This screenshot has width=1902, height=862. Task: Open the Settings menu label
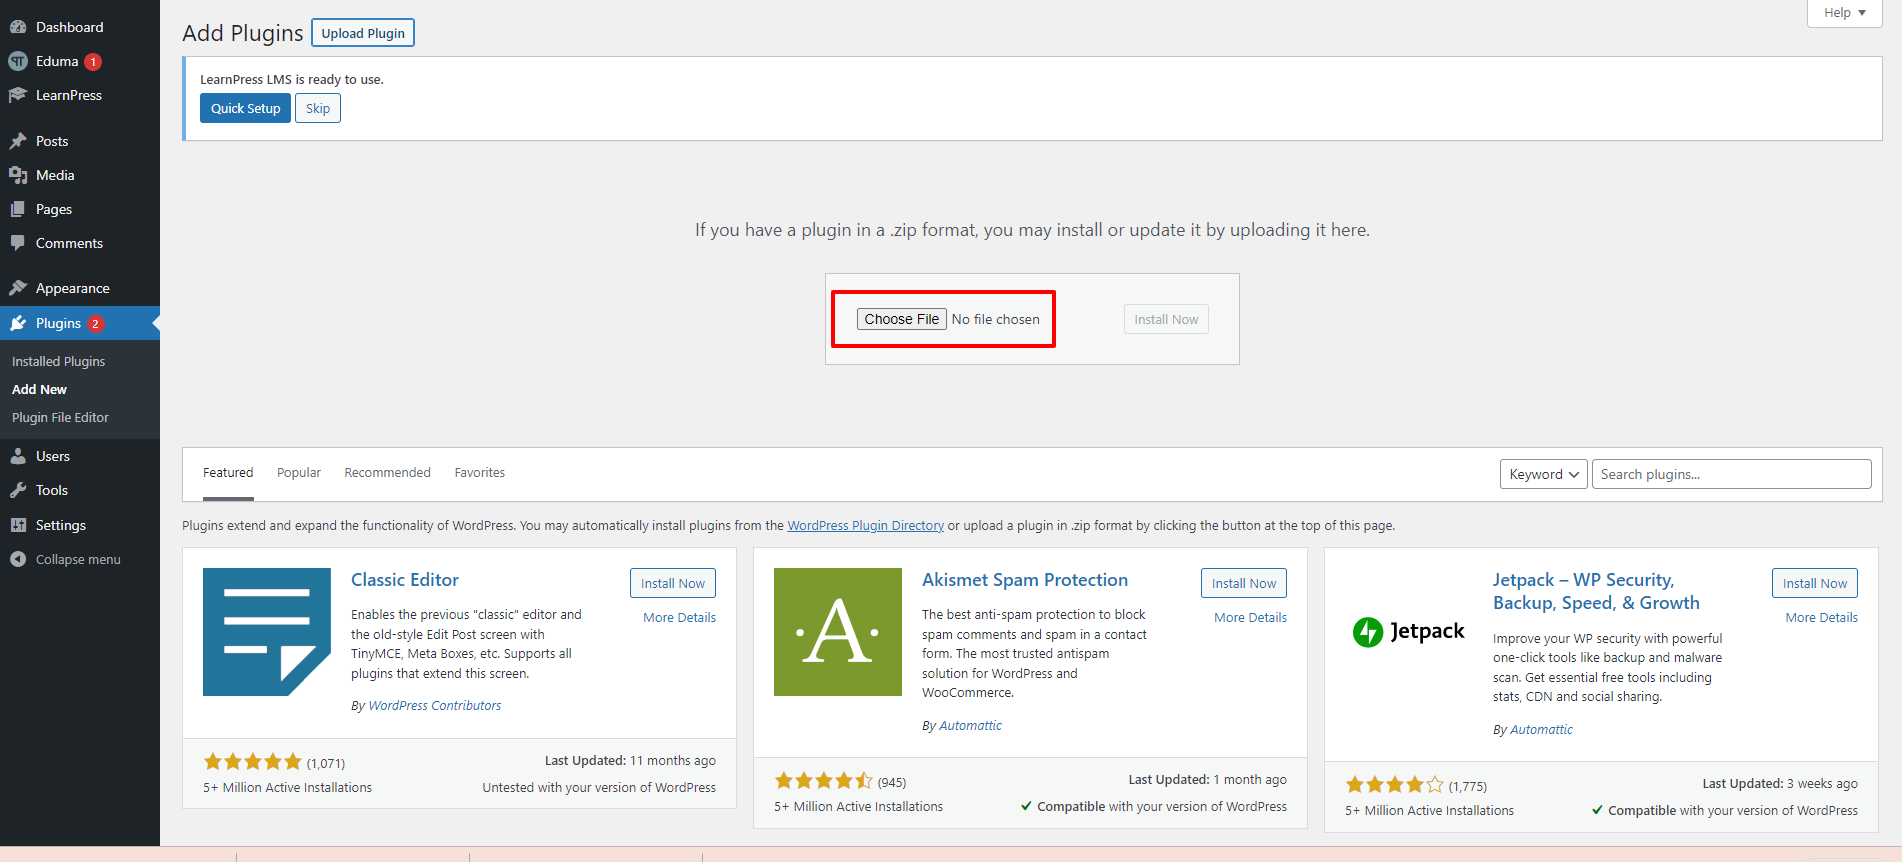(x=61, y=525)
